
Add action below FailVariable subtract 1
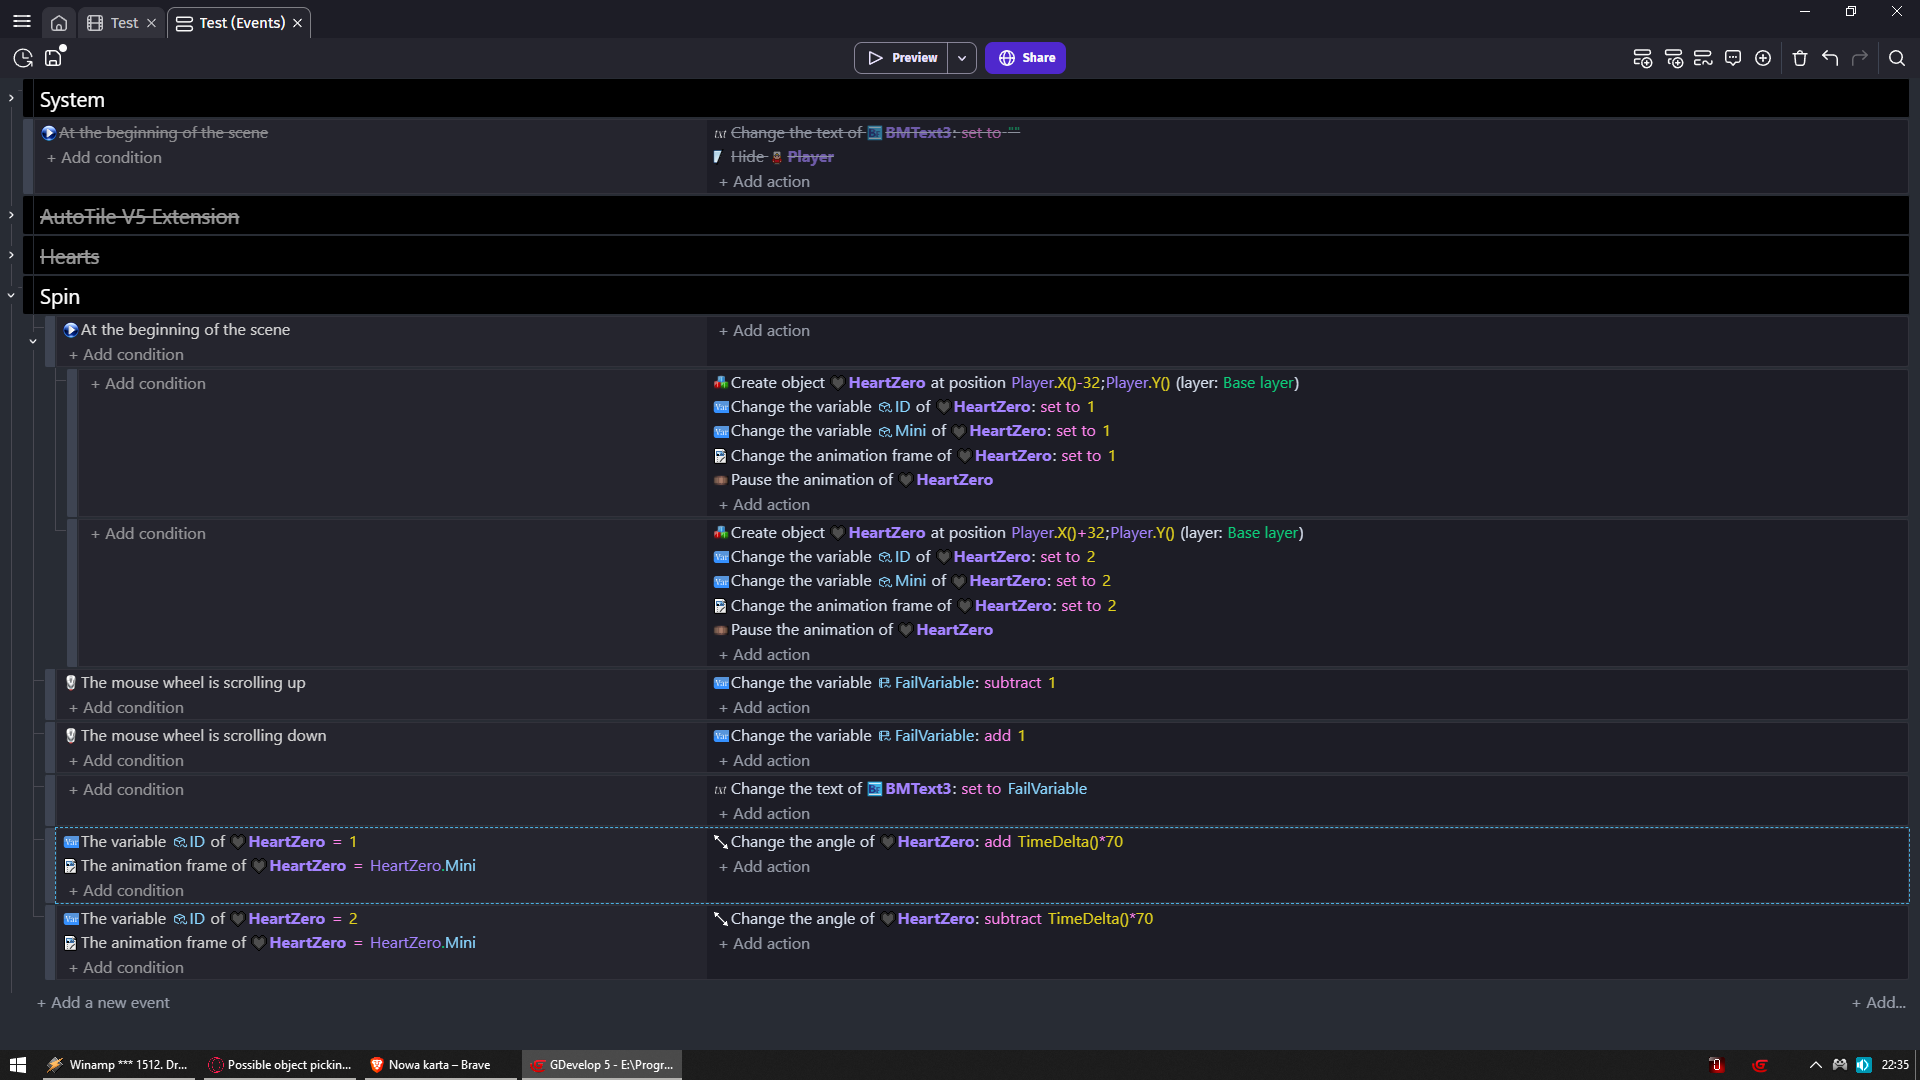tap(764, 708)
